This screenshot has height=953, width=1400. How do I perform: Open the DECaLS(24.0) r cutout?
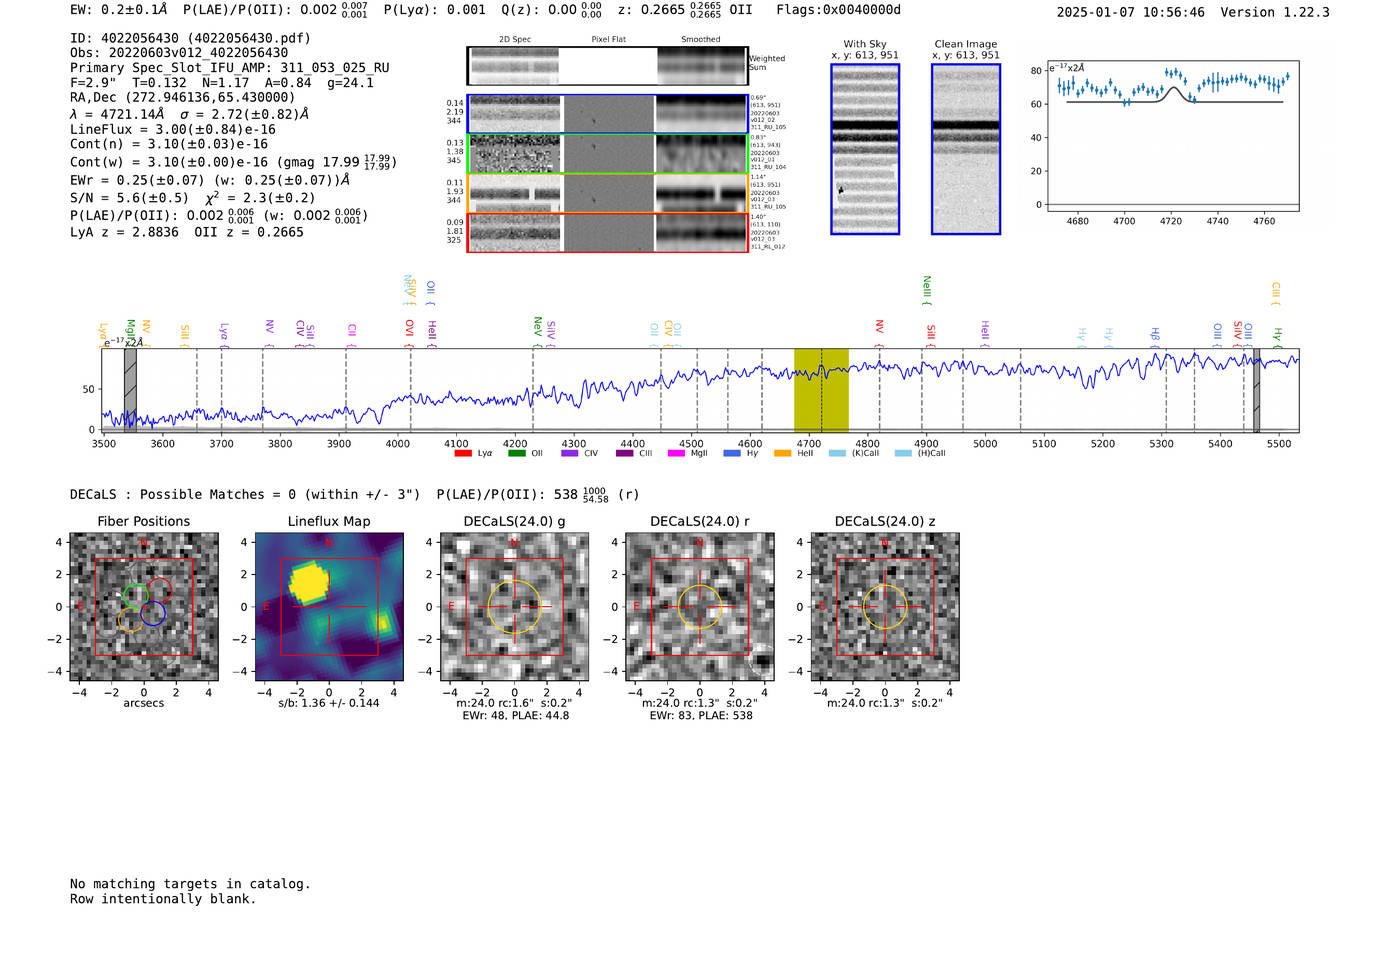pos(700,607)
